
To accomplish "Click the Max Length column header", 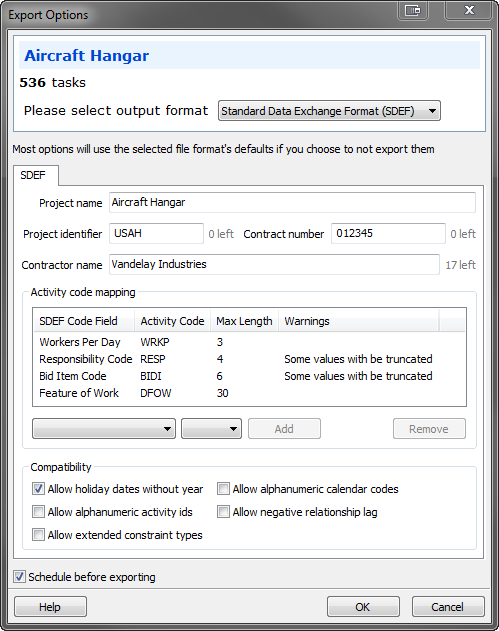I will (244, 321).
